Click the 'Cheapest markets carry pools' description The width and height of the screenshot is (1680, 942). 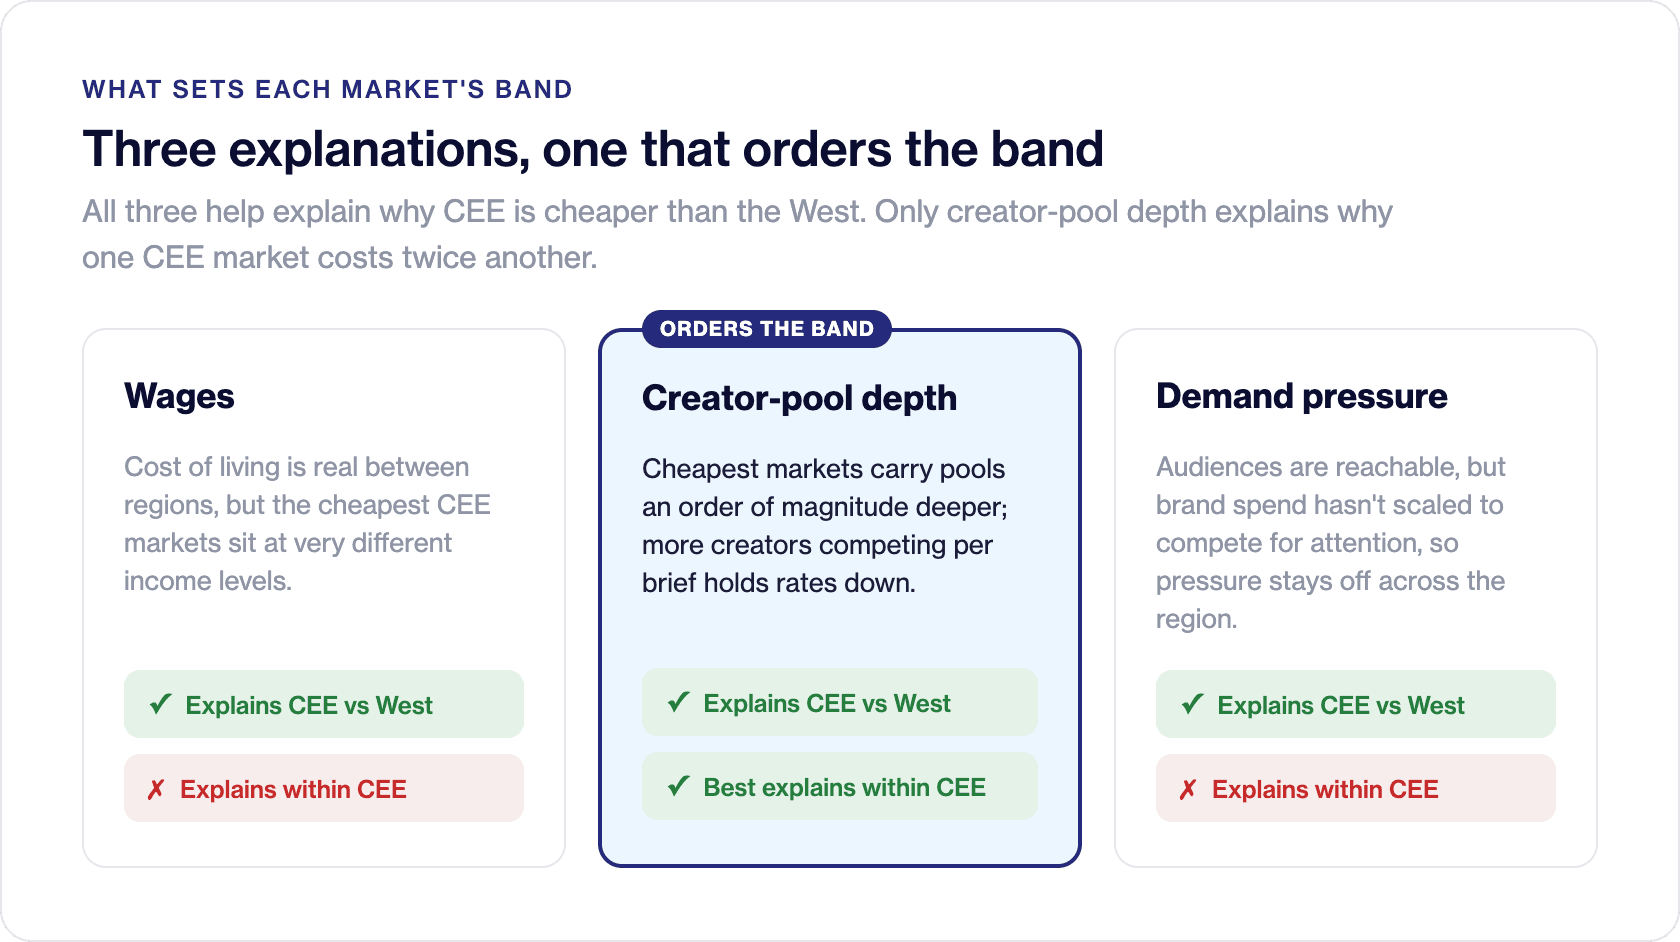click(825, 525)
